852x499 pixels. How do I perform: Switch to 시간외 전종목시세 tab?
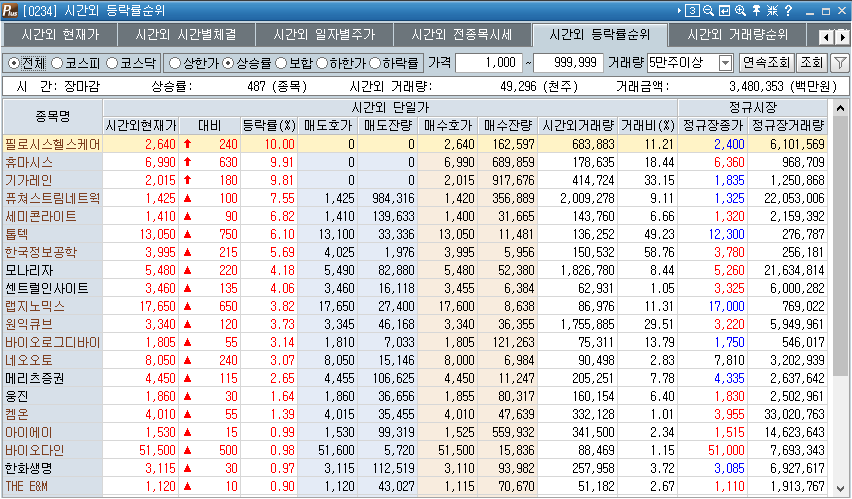point(462,35)
